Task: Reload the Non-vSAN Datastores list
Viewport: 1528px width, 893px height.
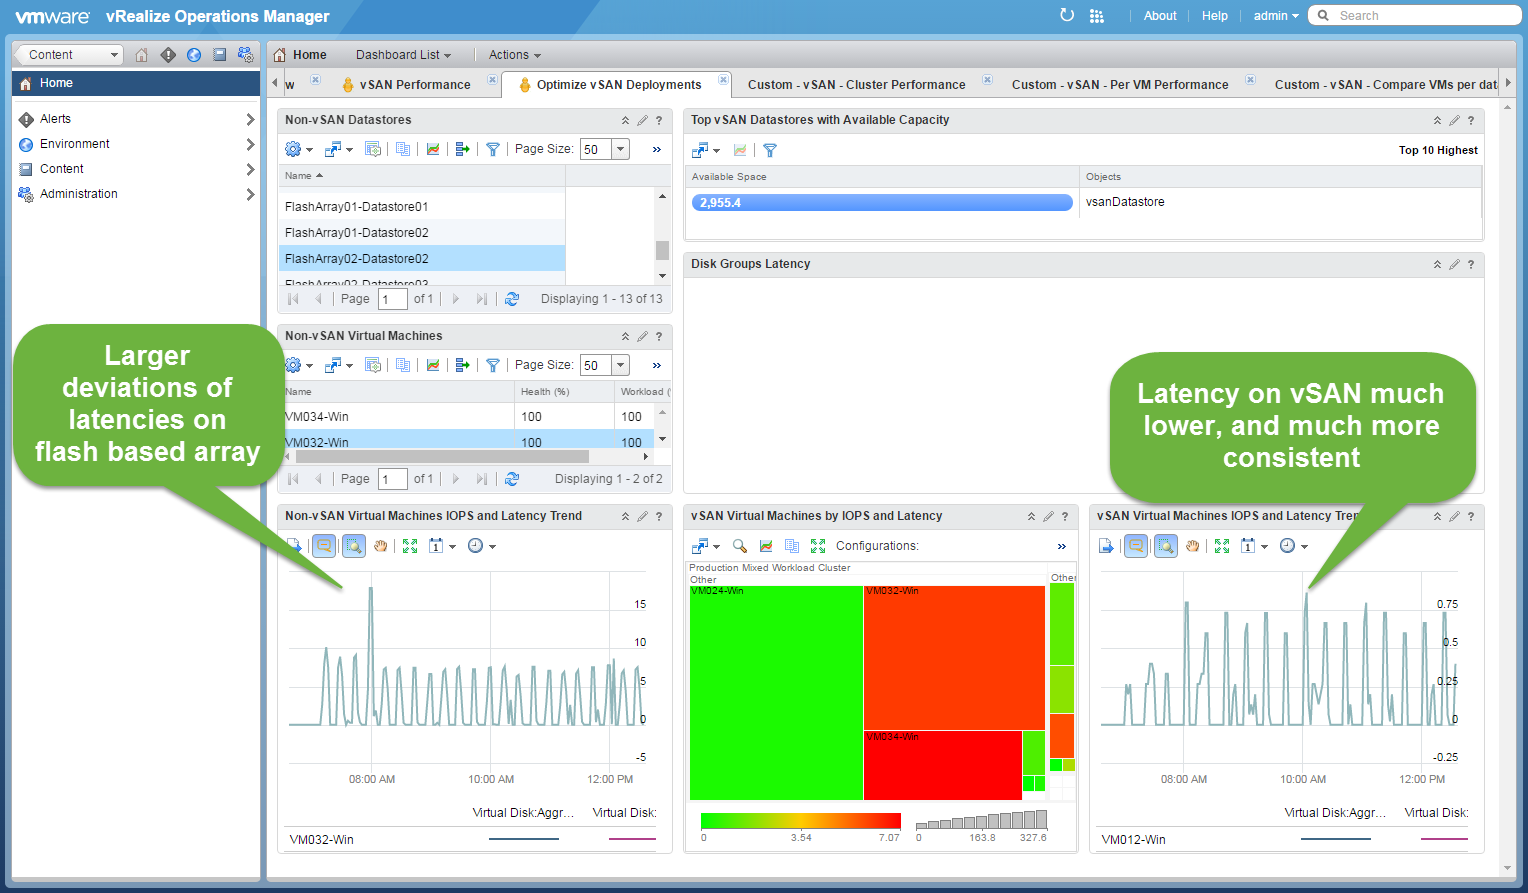Action: coord(512,299)
